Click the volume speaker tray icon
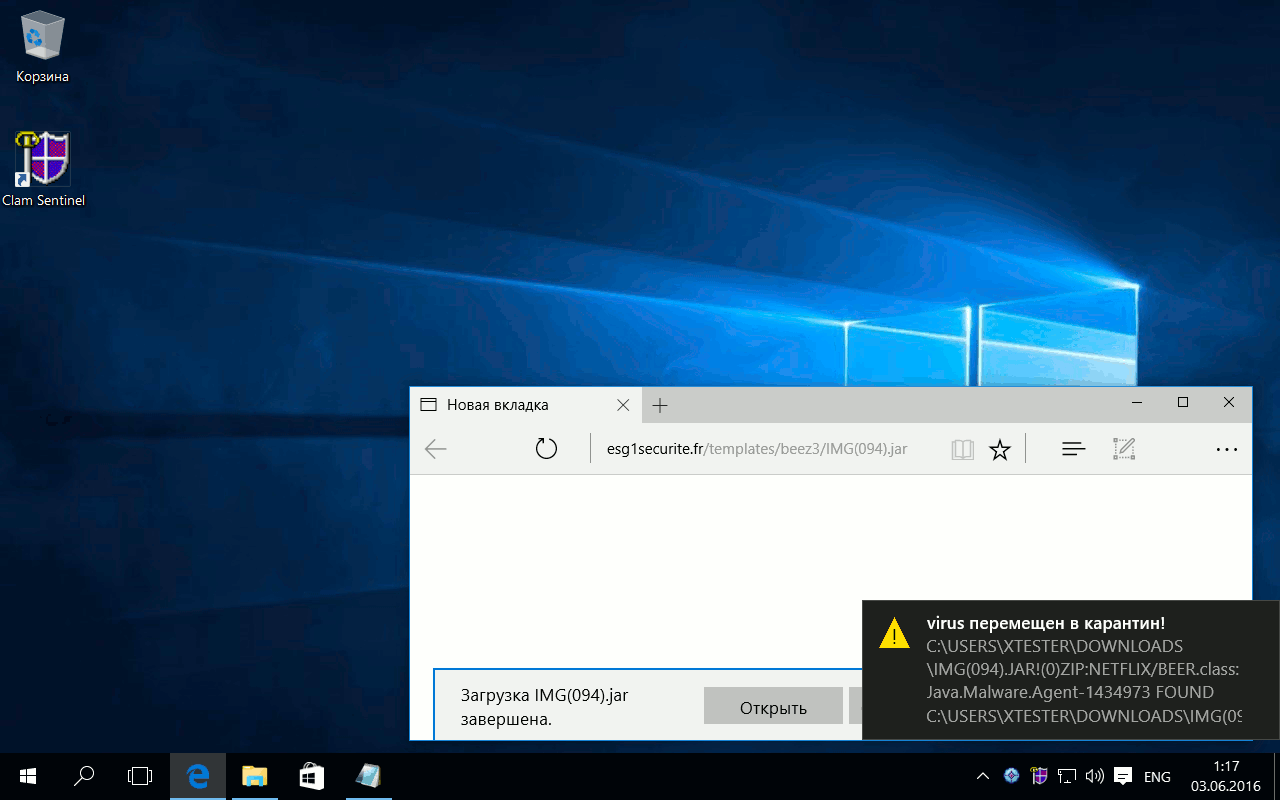Screen dimensions: 1280x800 point(1094,776)
